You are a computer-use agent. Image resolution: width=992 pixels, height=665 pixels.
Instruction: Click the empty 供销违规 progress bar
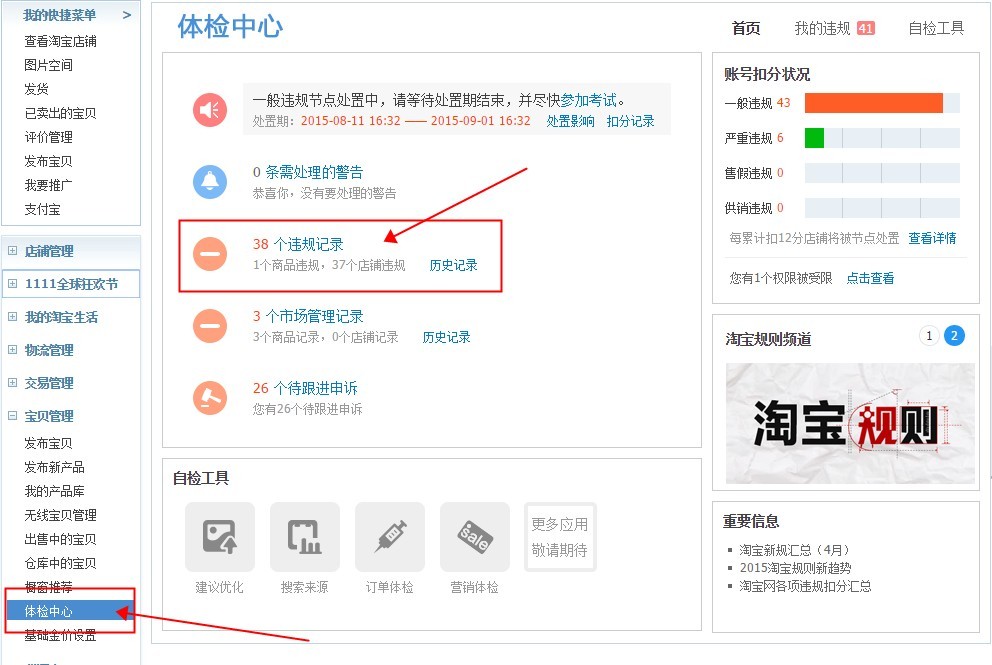point(882,208)
